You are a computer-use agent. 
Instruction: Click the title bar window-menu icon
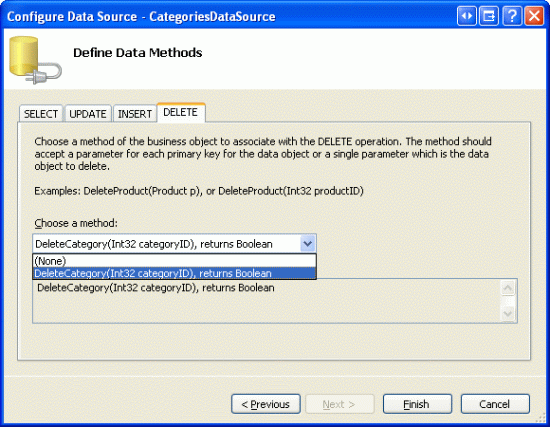(489, 16)
